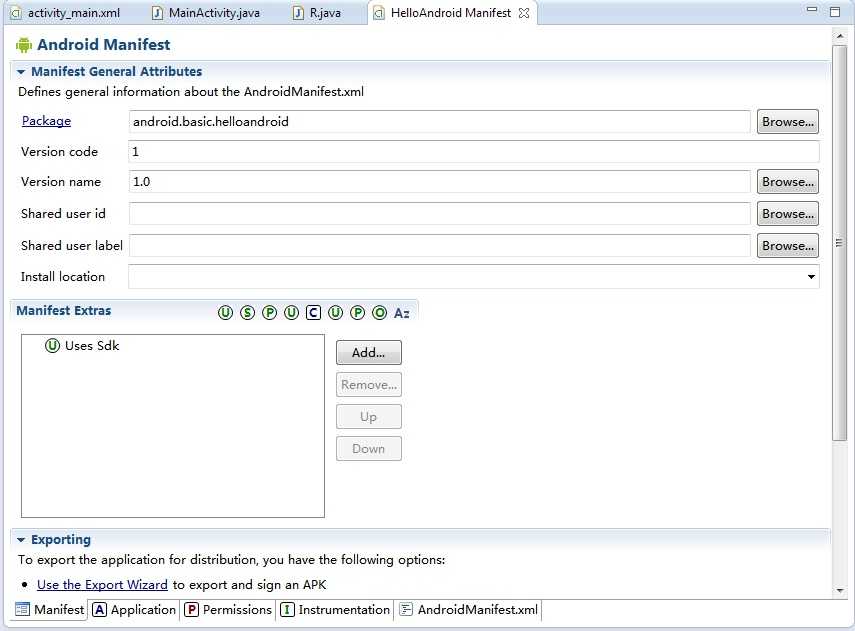Click the Shared user id field
This screenshot has height=631, width=855.
[439, 214]
